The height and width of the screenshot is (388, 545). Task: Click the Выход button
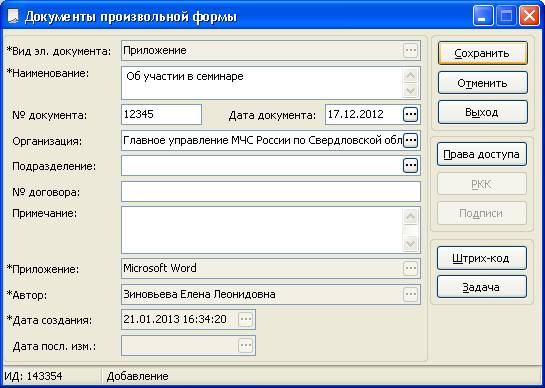pyautogui.click(x=483, y=112)
